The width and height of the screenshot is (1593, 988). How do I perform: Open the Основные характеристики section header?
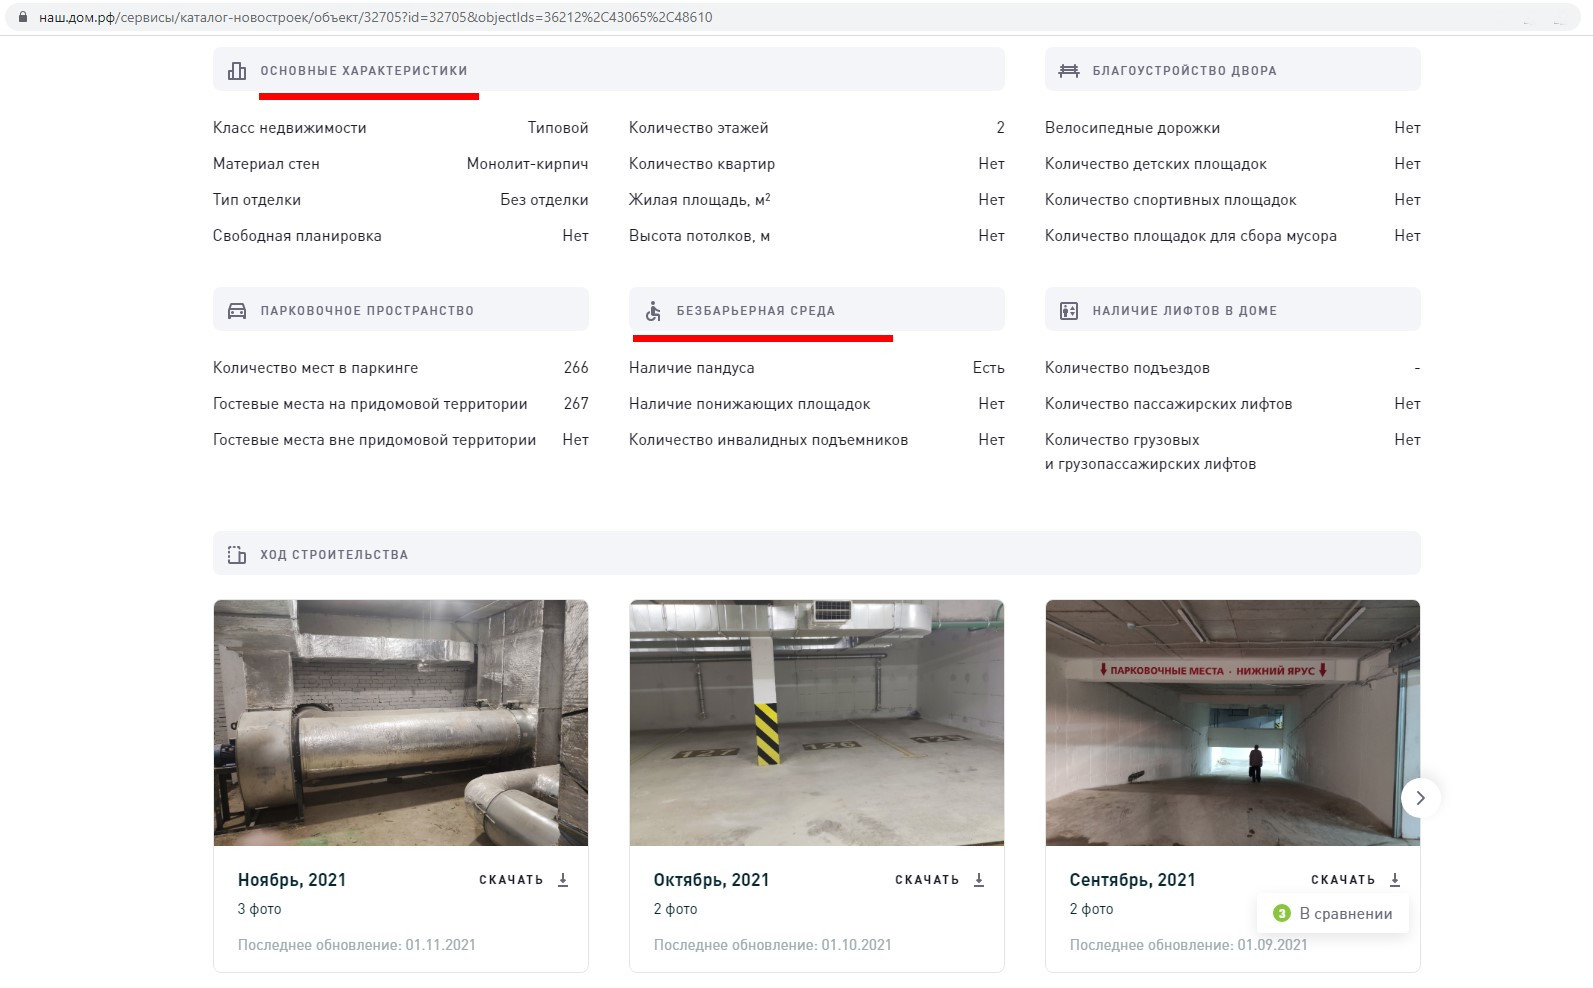[364, 71]
